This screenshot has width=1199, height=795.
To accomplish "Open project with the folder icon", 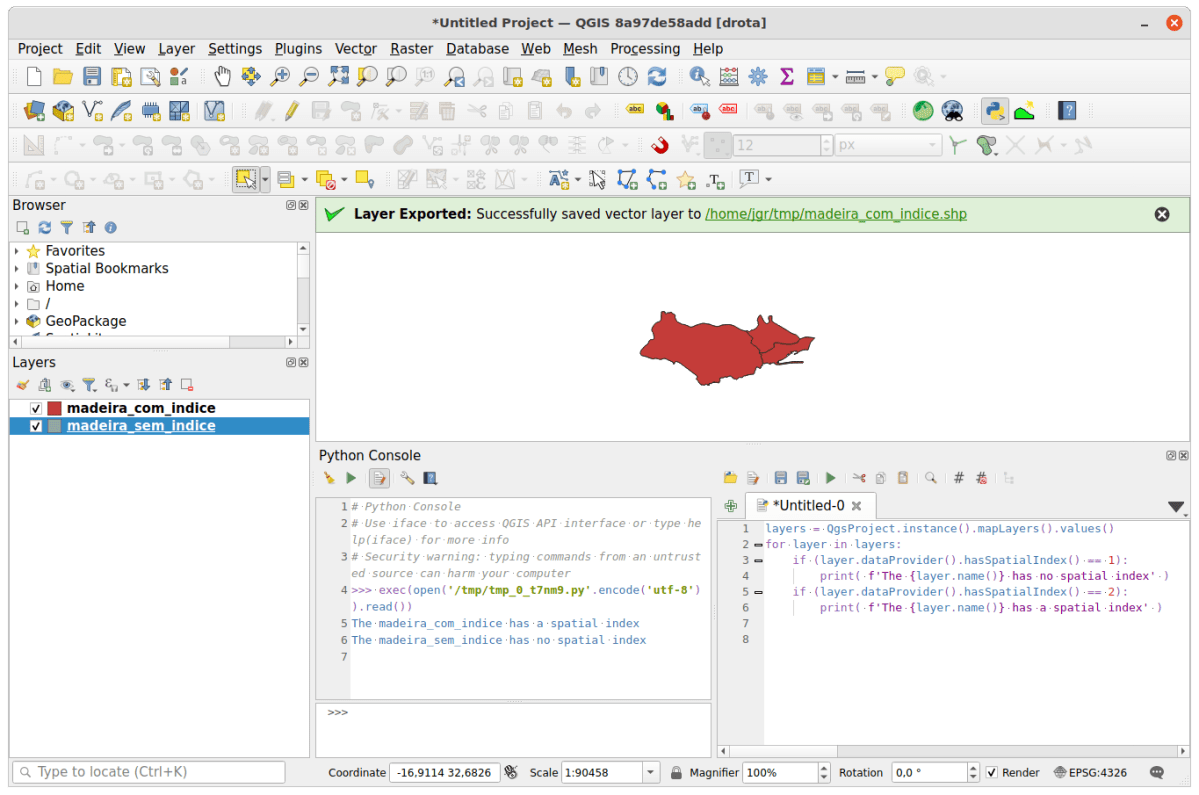I will tap(63, 76).
